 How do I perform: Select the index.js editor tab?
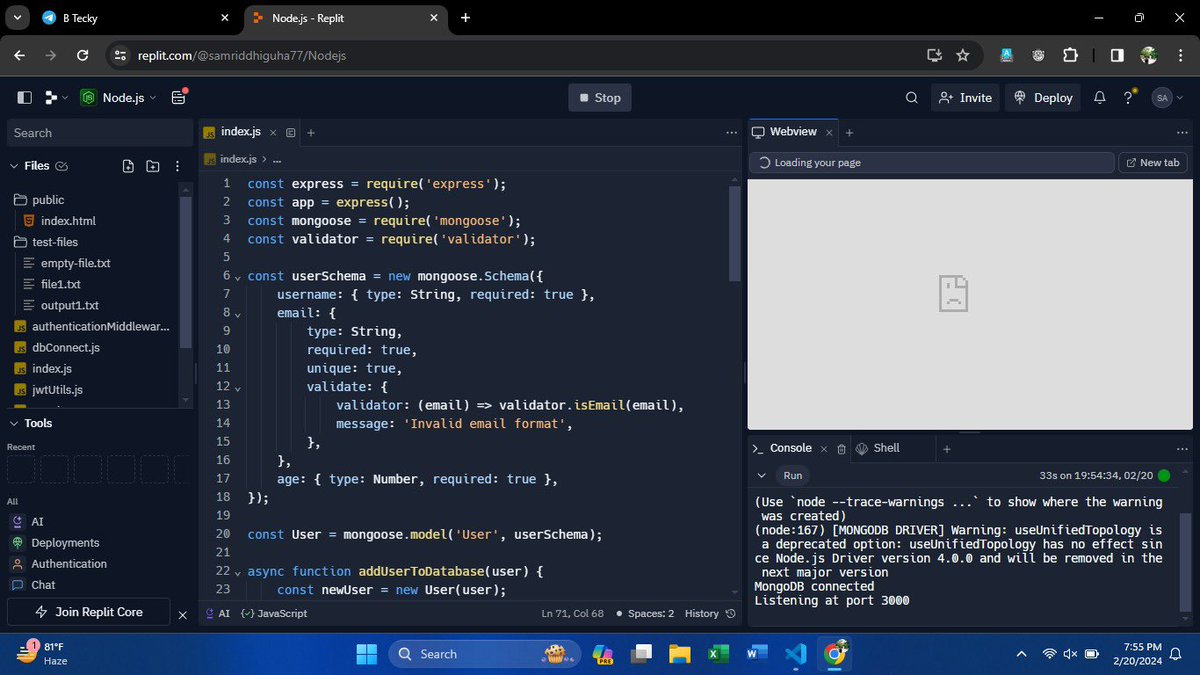click(x=240, y=132)
